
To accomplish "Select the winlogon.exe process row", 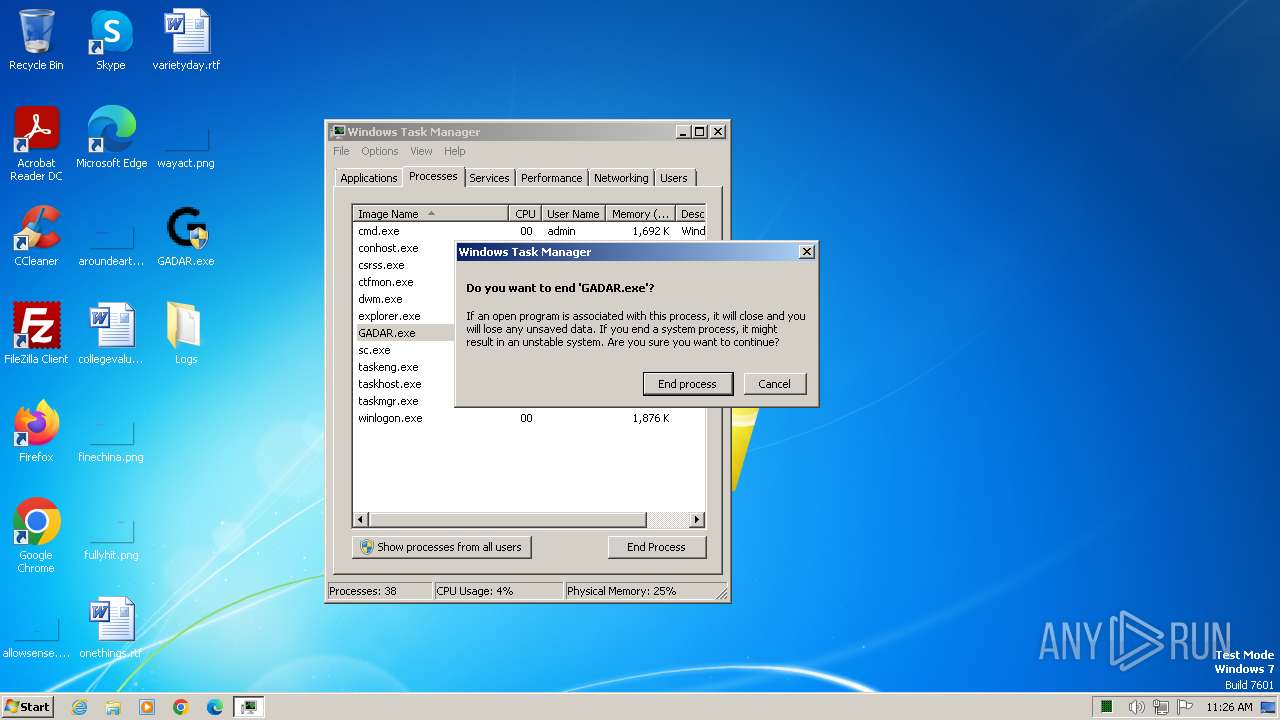I will click(x=529, y=418).
